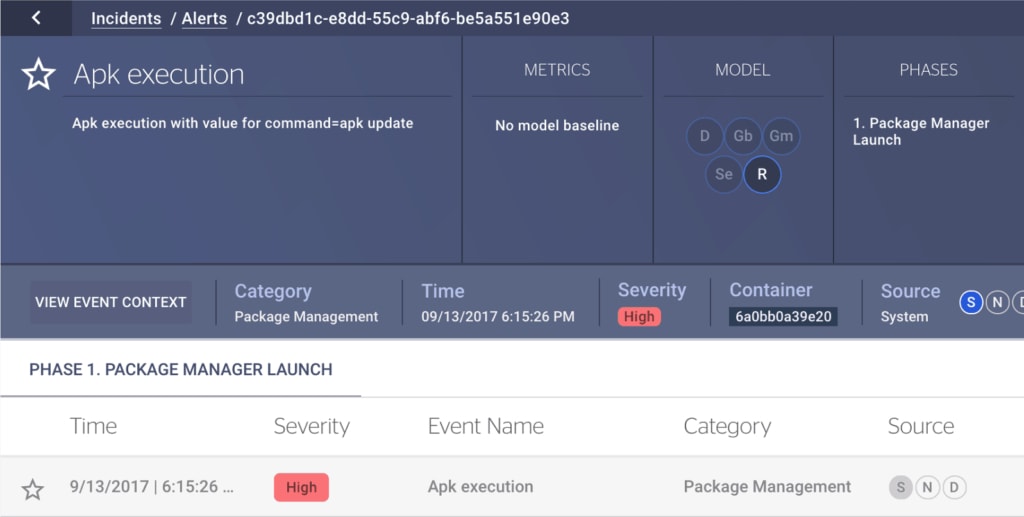Toggle the S source badge in event row
The height and width of the screenshot is (517, 1024).
901,488
